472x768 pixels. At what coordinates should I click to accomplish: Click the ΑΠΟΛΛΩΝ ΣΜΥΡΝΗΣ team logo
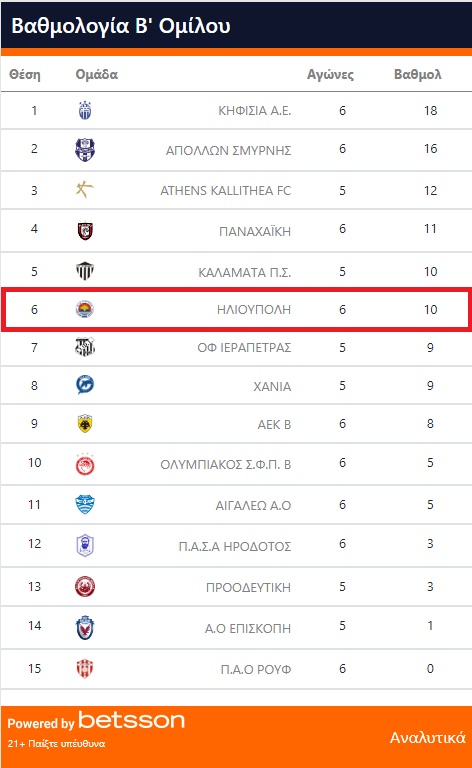coord(85,149)
